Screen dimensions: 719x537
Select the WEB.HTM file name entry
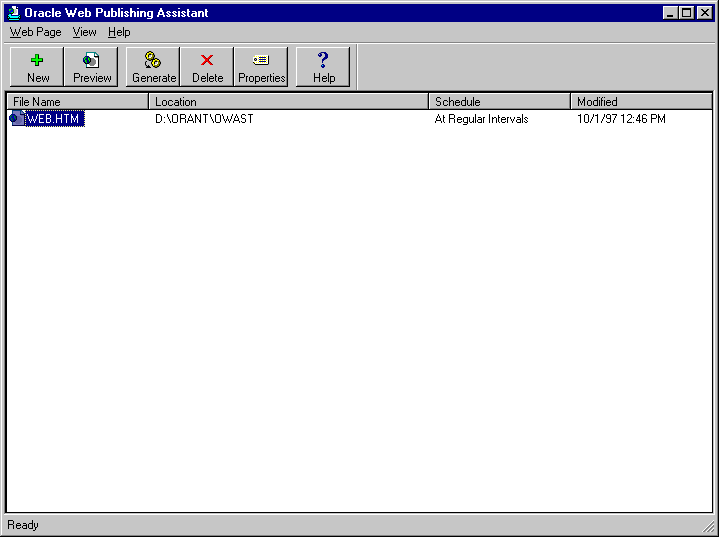[55, 119]
